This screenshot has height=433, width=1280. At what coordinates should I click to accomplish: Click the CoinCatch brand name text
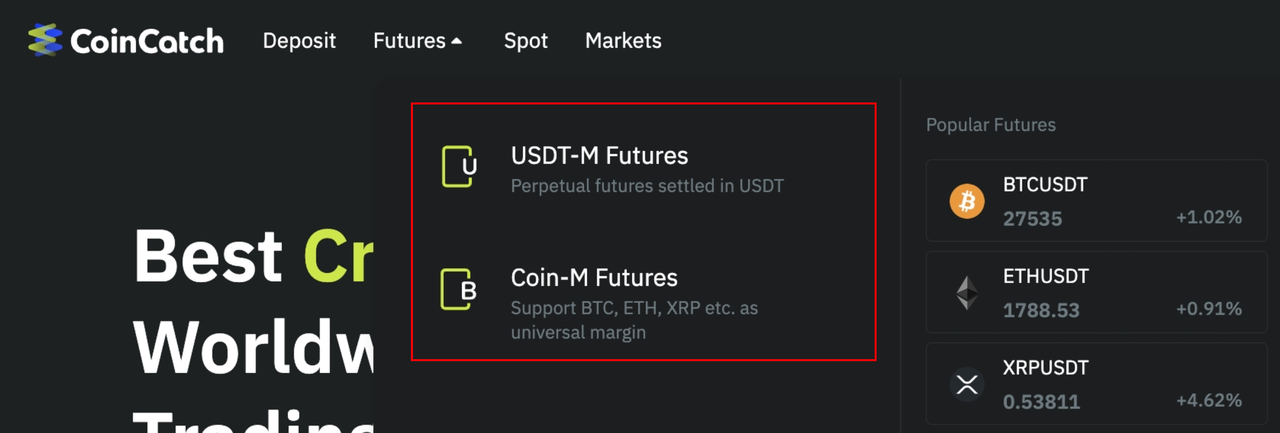click(147, 41)
